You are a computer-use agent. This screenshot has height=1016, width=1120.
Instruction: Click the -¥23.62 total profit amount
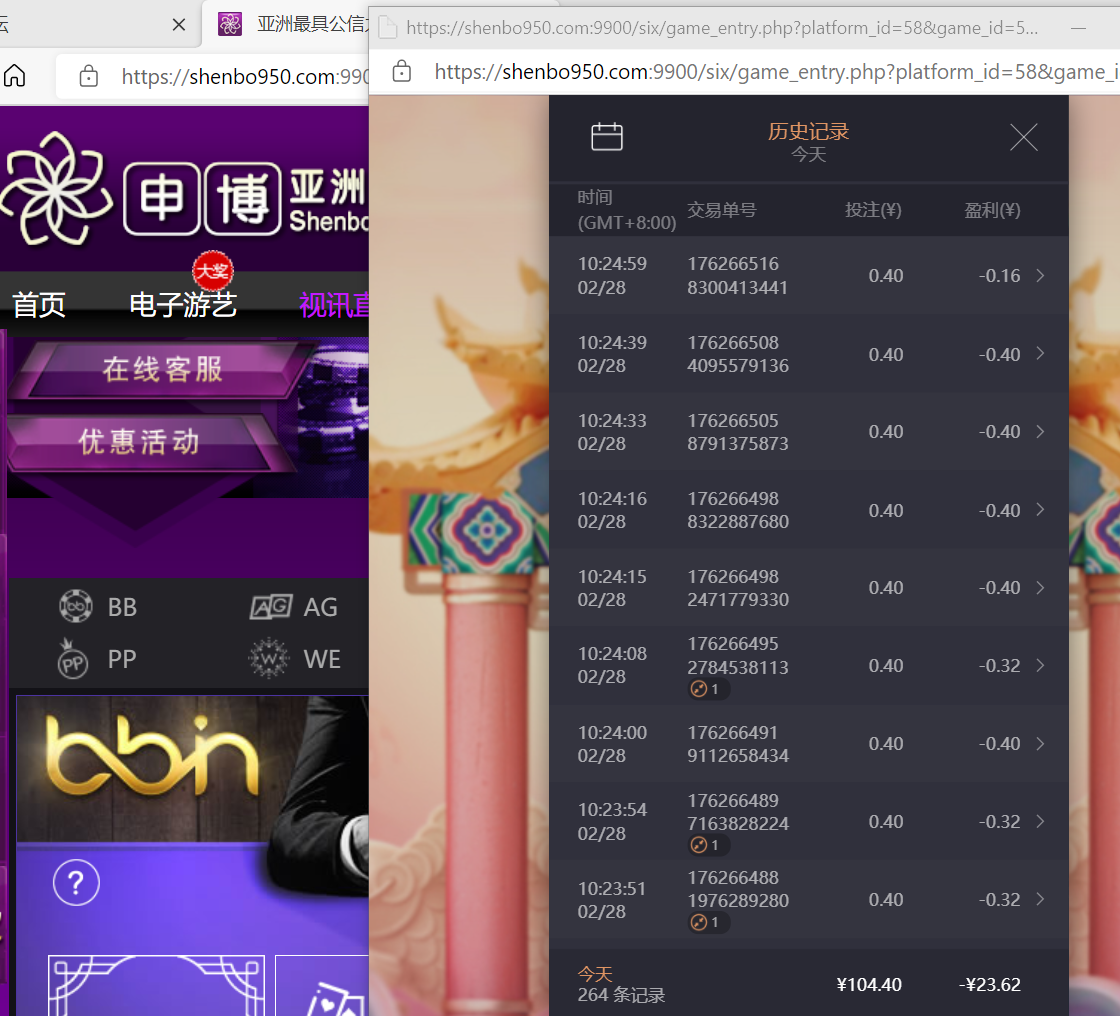[989, 985]
